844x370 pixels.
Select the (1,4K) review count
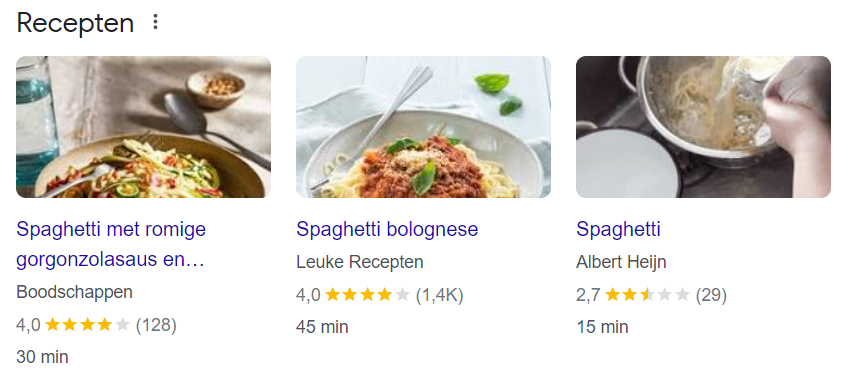[440, 295]
